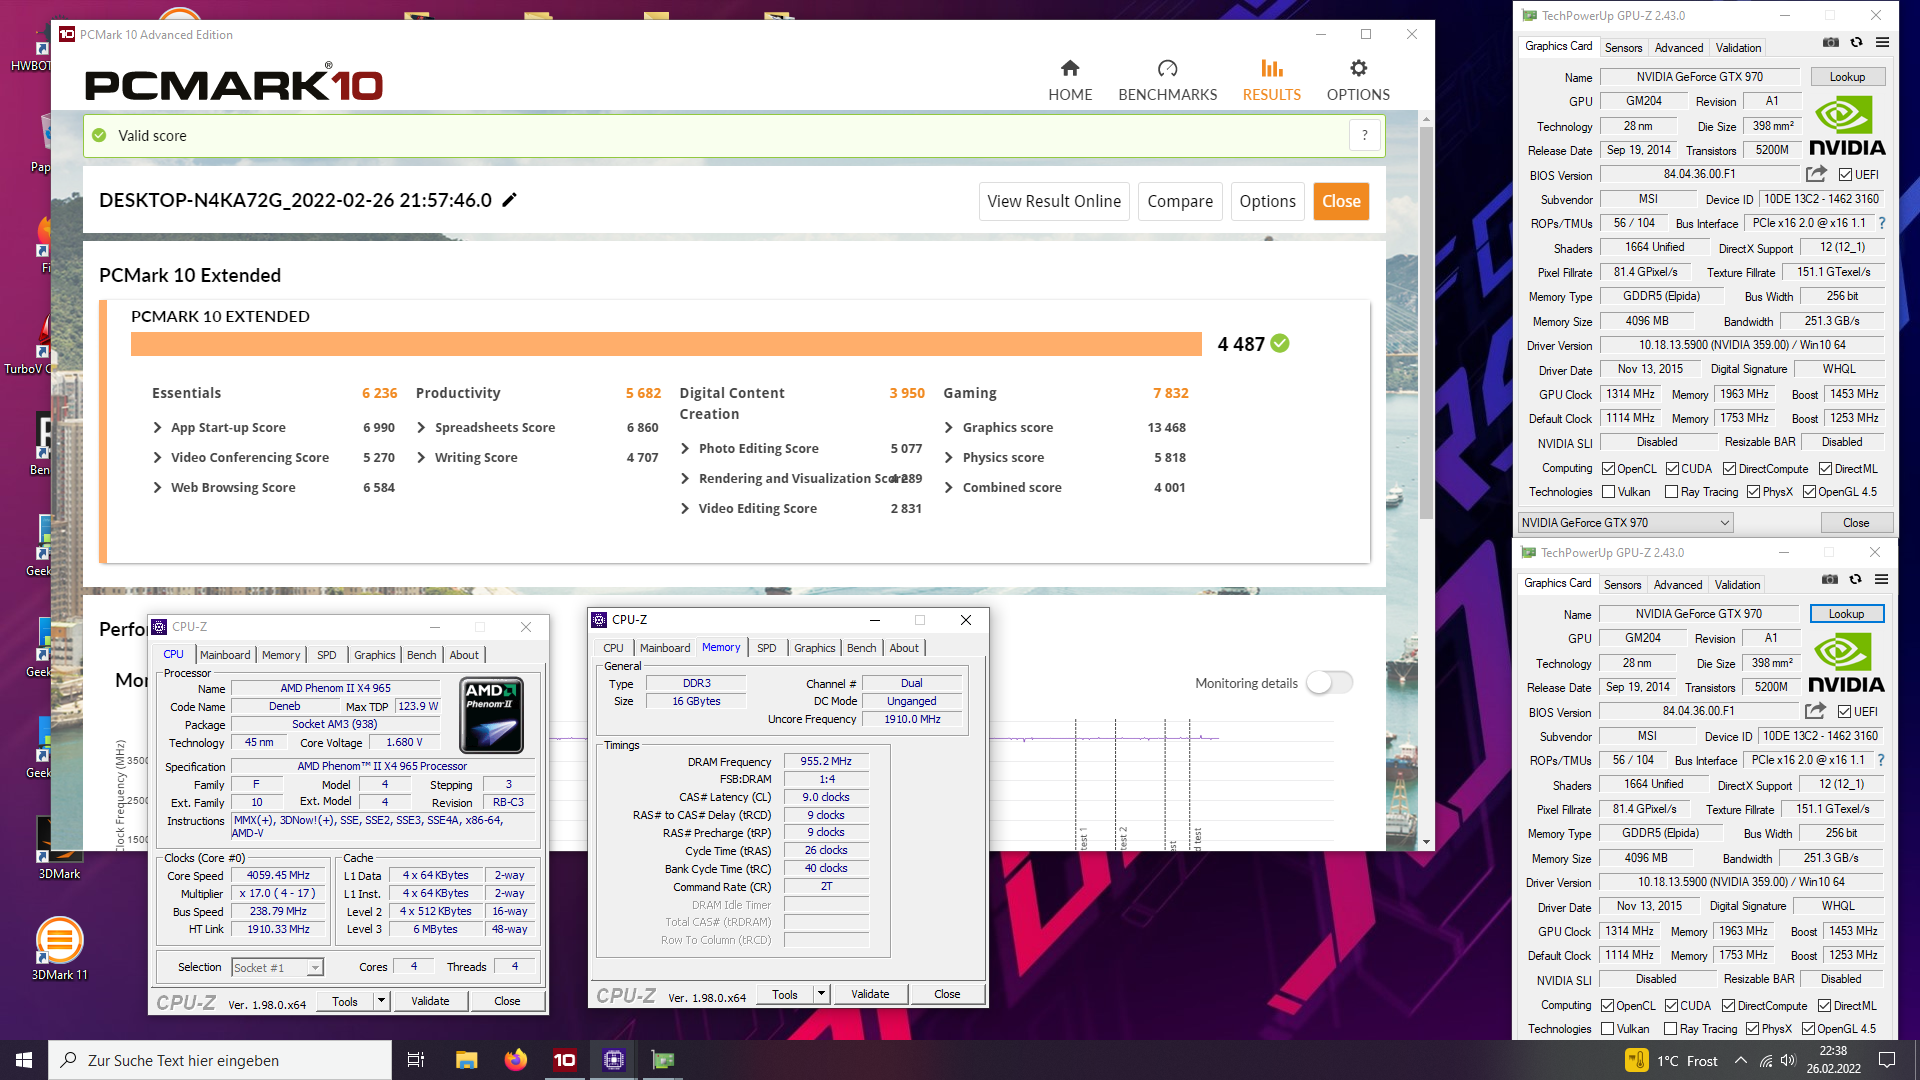Click Validate button in CPU-Z processor window
This screenshot has width=1920, height=1080.
[x=430, y=1001]
